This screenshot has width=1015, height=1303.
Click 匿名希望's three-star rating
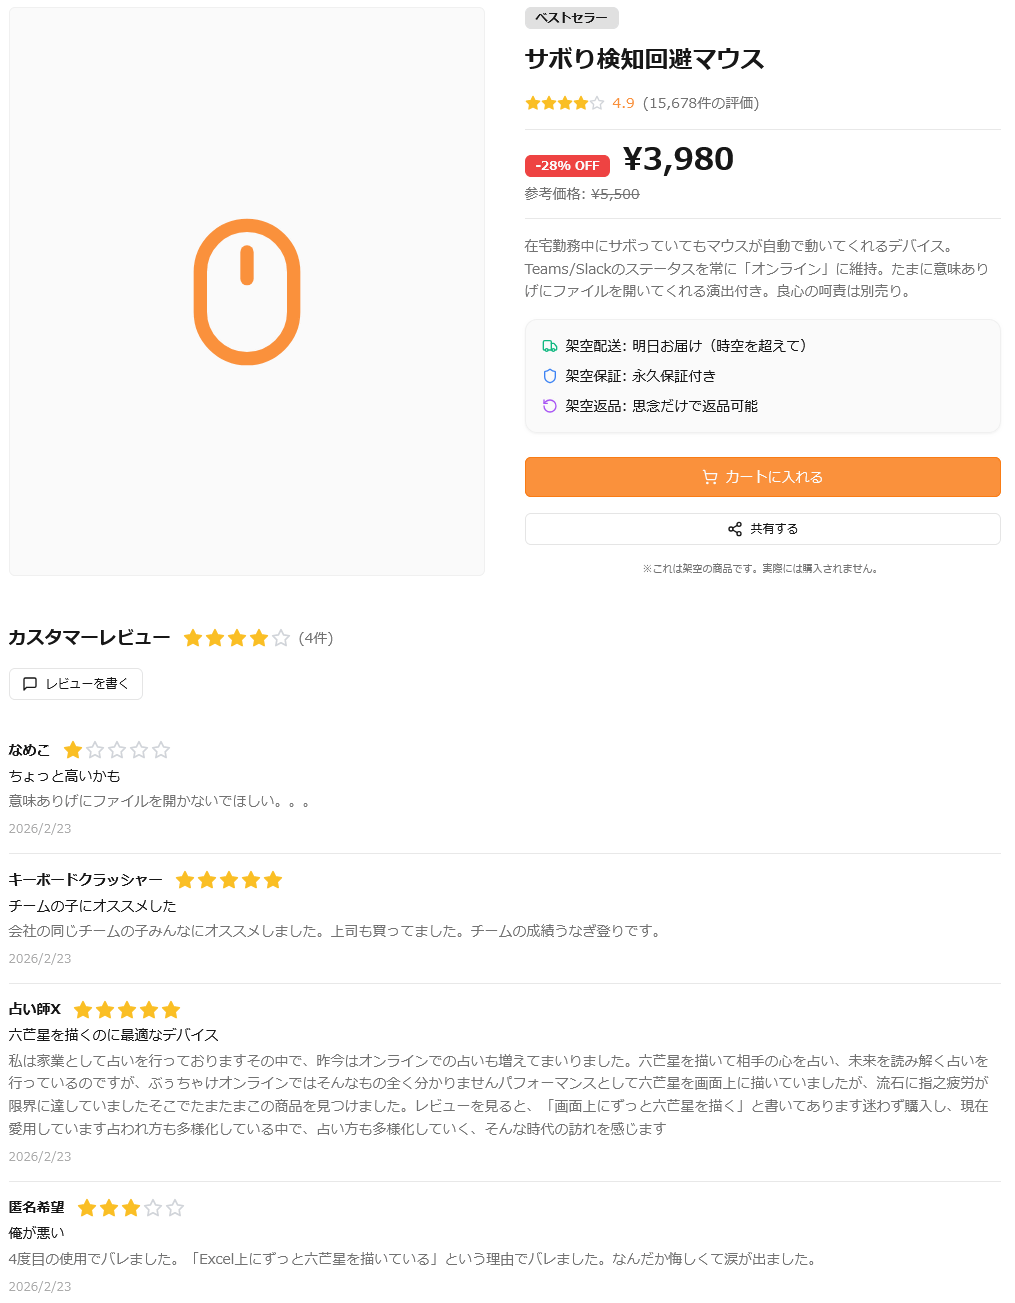(x=131, y=1208)
